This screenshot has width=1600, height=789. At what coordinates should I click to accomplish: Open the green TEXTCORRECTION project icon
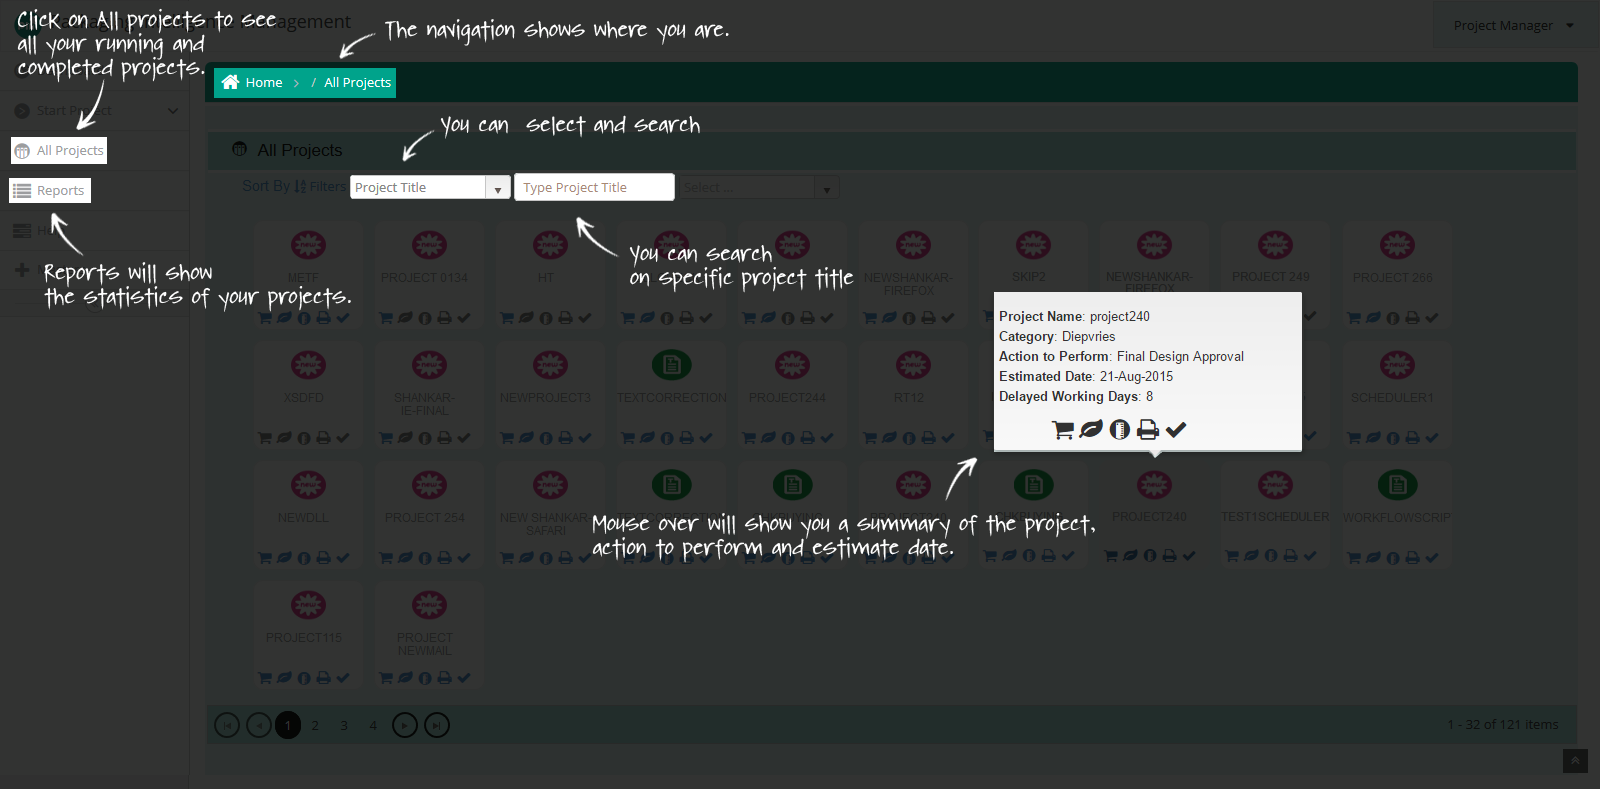[671, 365]
